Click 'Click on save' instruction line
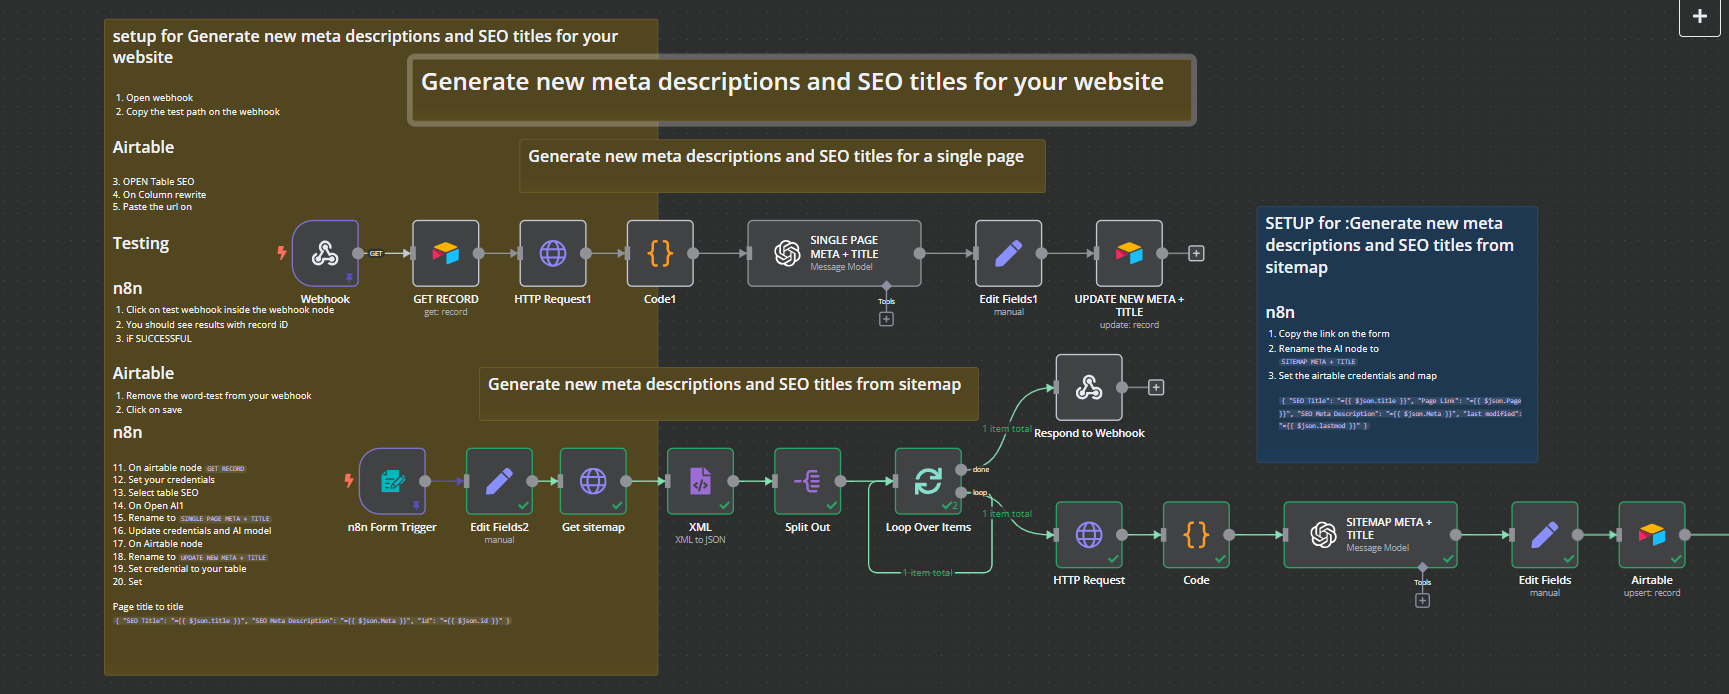This screenshot has height=694, width=1729. tap(153, 410)
